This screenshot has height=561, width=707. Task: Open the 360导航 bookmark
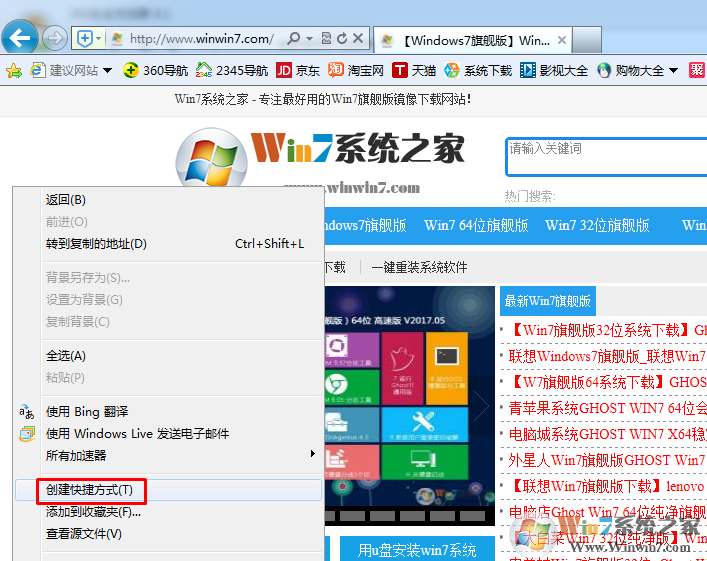click(156, 70)
